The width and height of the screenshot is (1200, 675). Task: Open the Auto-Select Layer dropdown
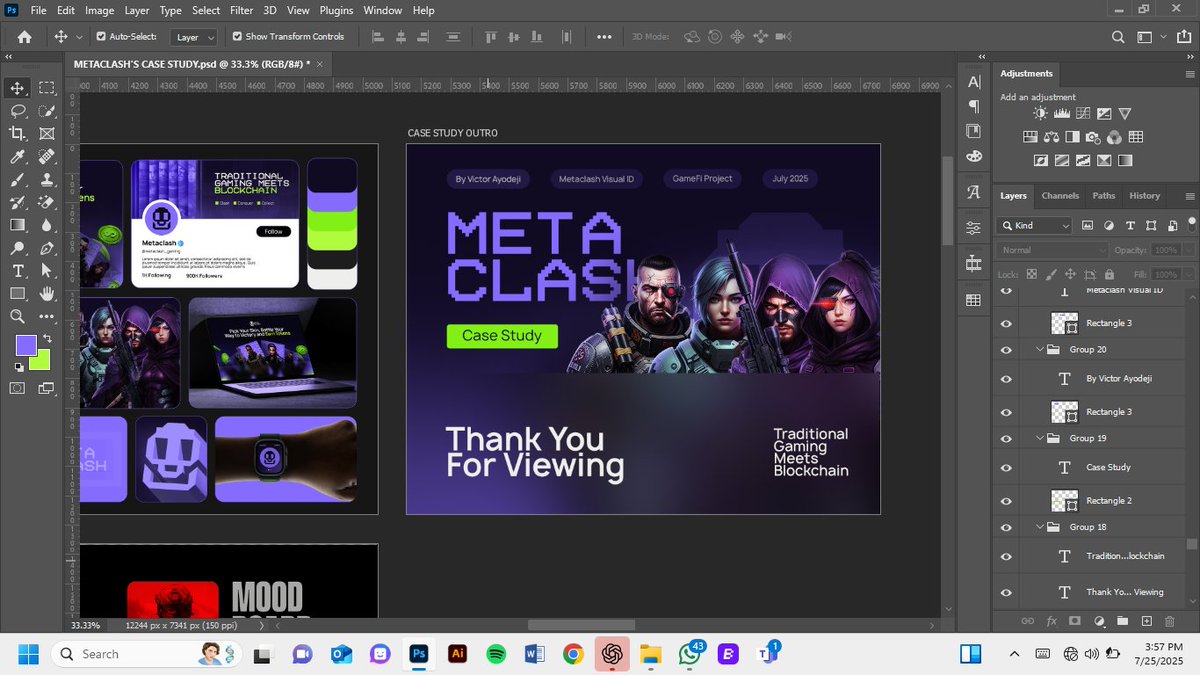coord(194,37)
